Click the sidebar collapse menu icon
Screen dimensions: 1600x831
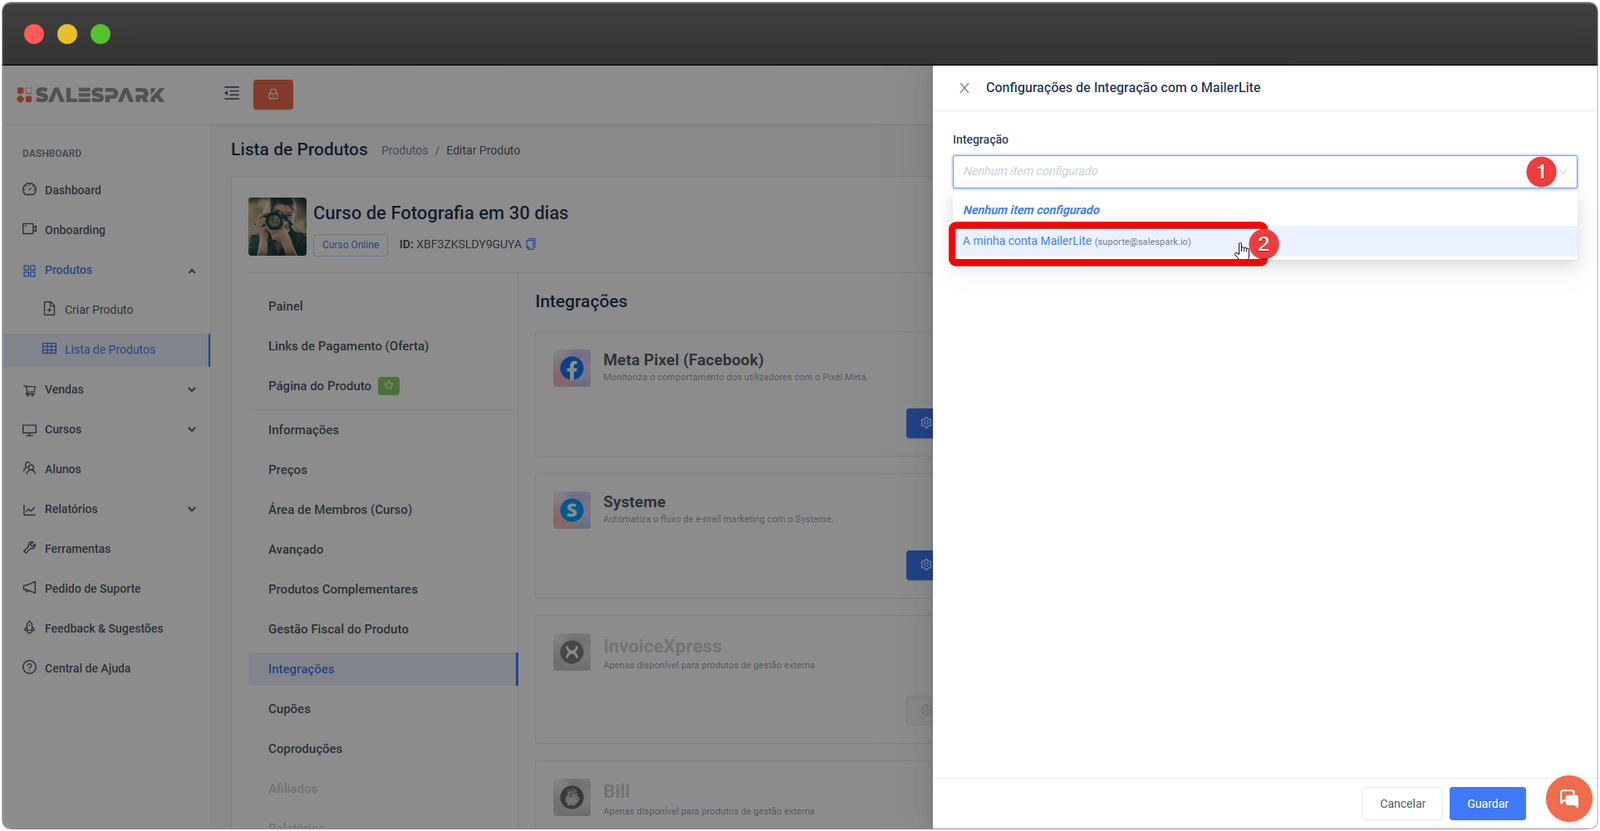pos(231,94)
